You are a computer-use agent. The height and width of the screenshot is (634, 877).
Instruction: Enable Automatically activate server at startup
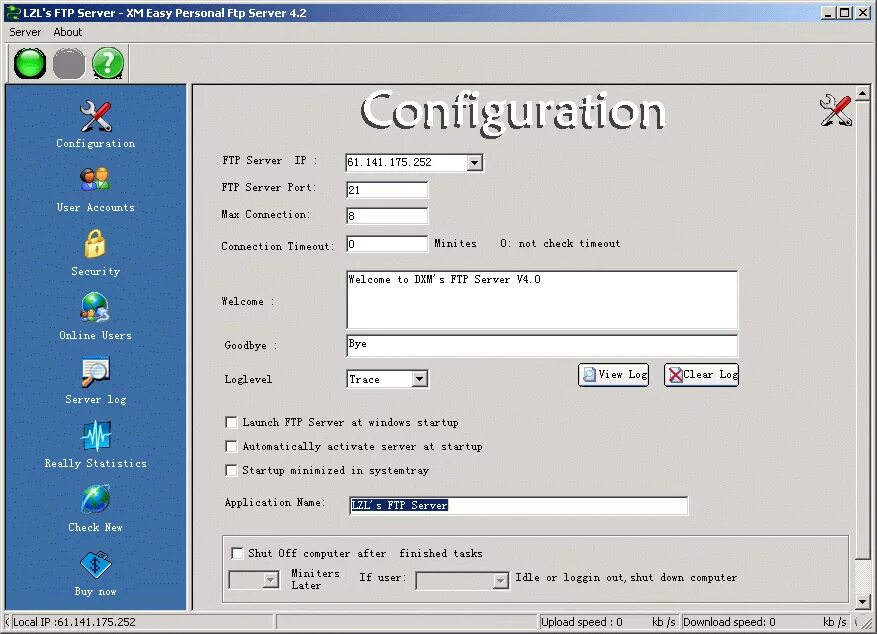tap(231, 446)
